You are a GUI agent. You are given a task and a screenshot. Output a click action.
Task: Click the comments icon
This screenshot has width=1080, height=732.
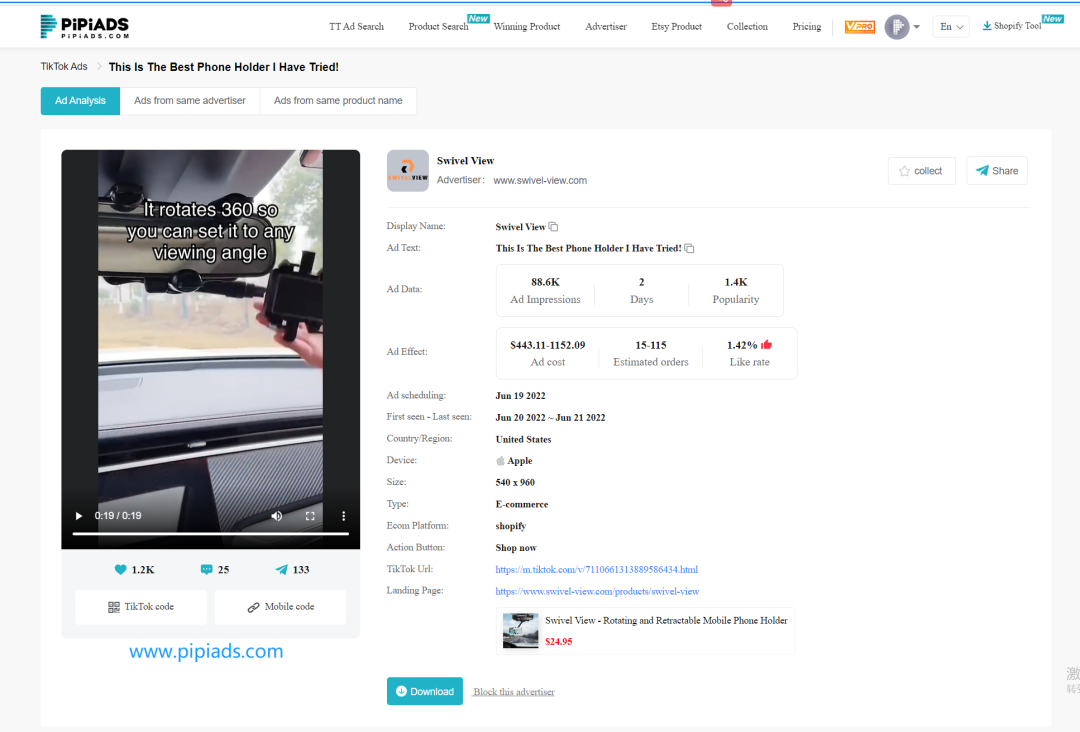pyautogui.click(x=206, y=569)
